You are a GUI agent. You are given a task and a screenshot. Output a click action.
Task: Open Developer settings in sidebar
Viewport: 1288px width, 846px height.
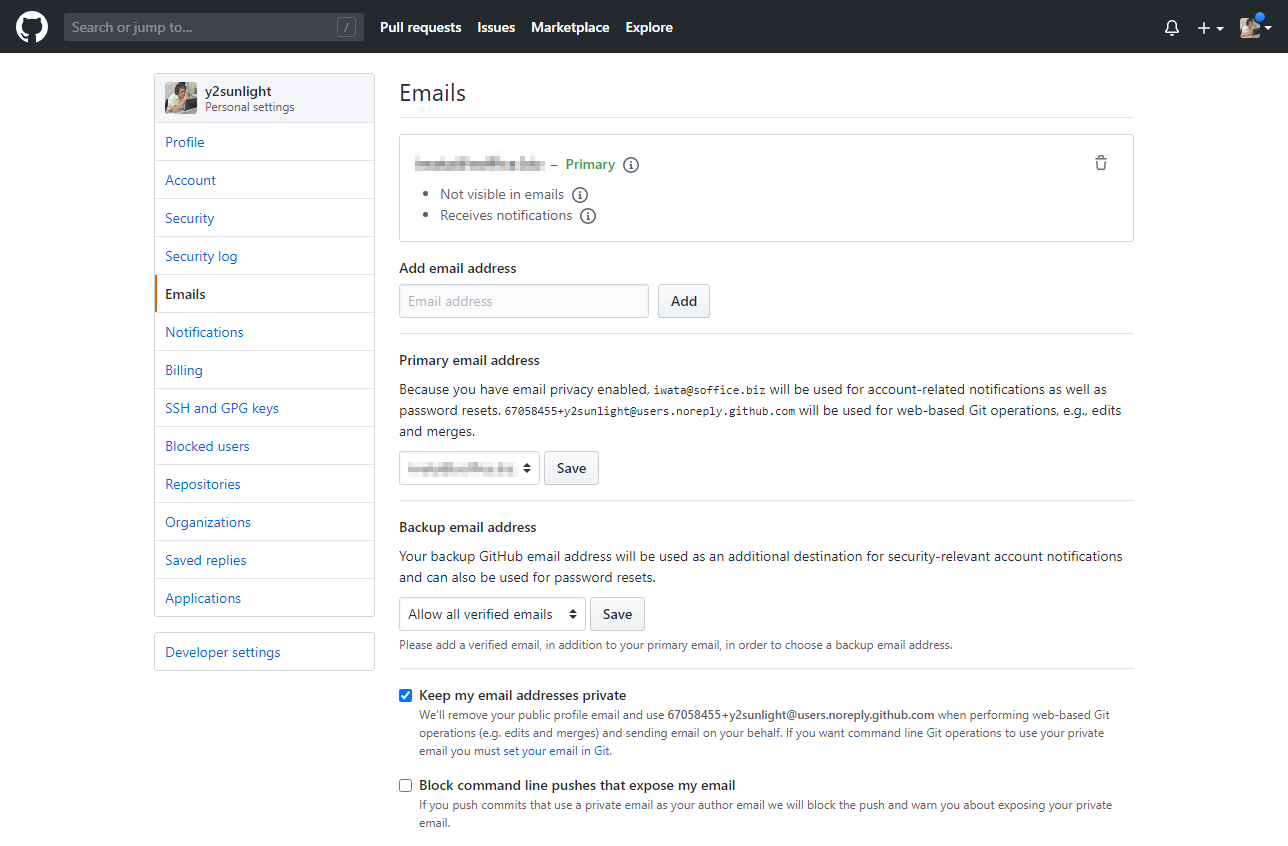[x=223, y=652]
